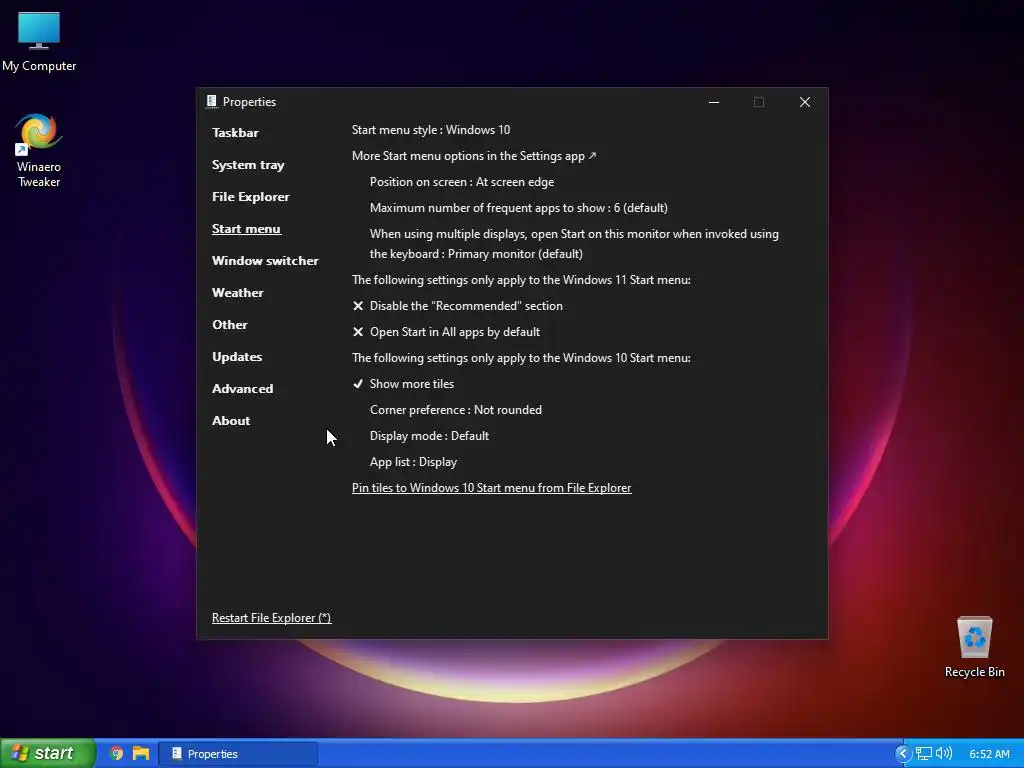The image size is (1024, 768).
Task: Click "The following settings only apply to the Windows 10 Start menu:"
Action: [x=521, y=358]
